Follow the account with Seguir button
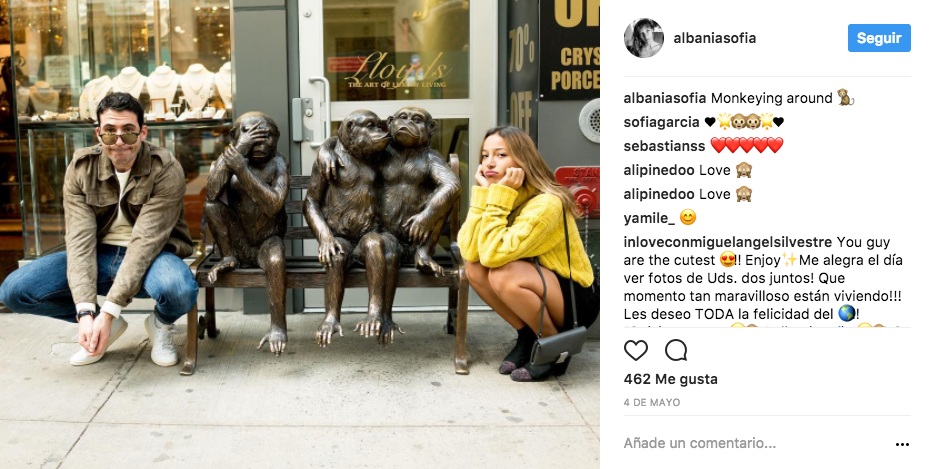 879,38
